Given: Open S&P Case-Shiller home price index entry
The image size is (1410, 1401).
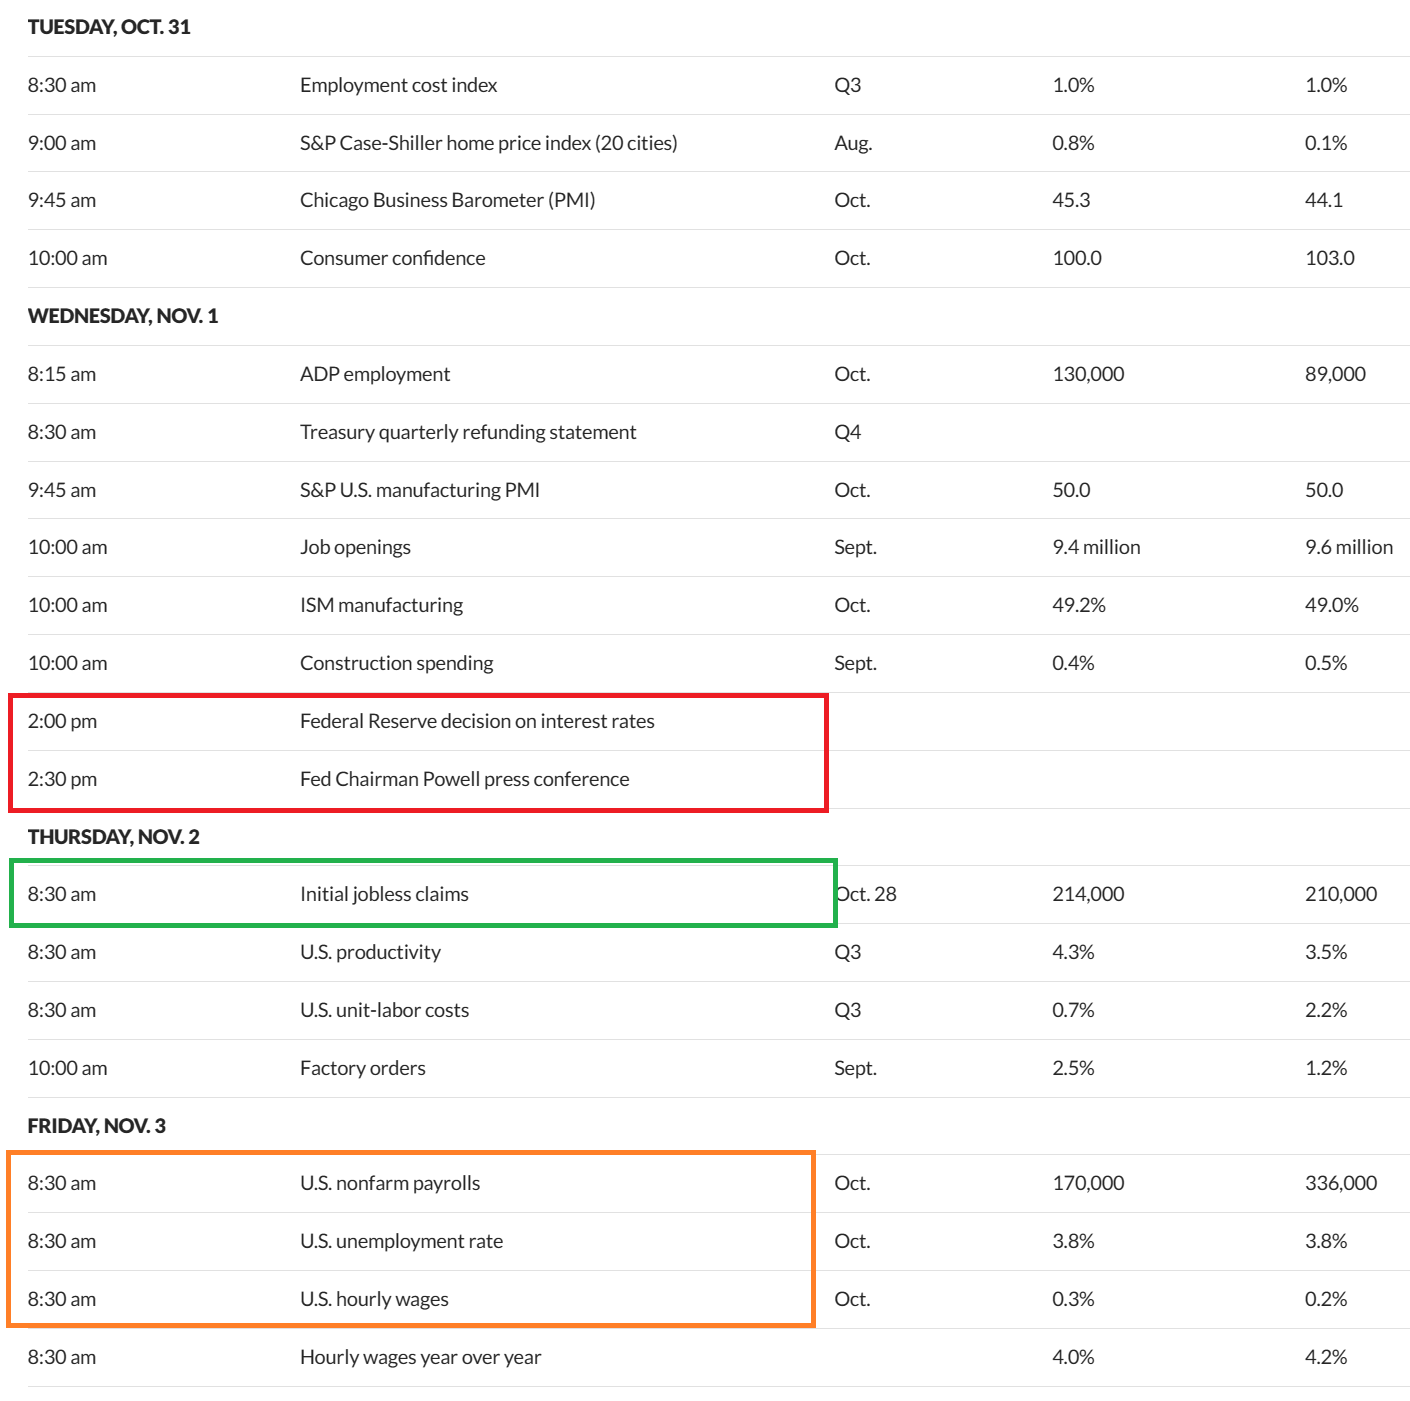Looking at the screenshot, I should [488, 143].
